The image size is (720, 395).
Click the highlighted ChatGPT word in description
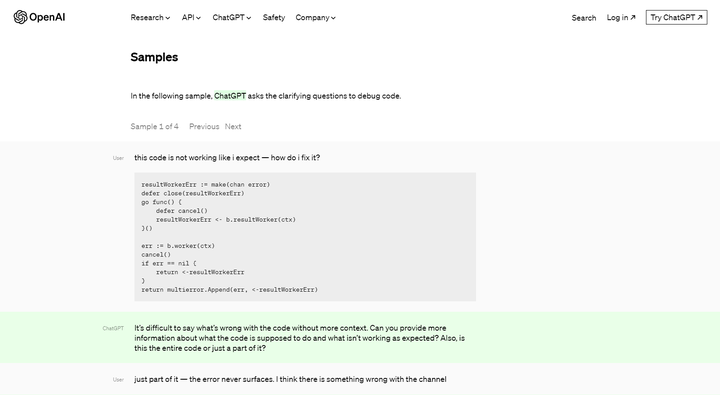click(x=230, y=96)
